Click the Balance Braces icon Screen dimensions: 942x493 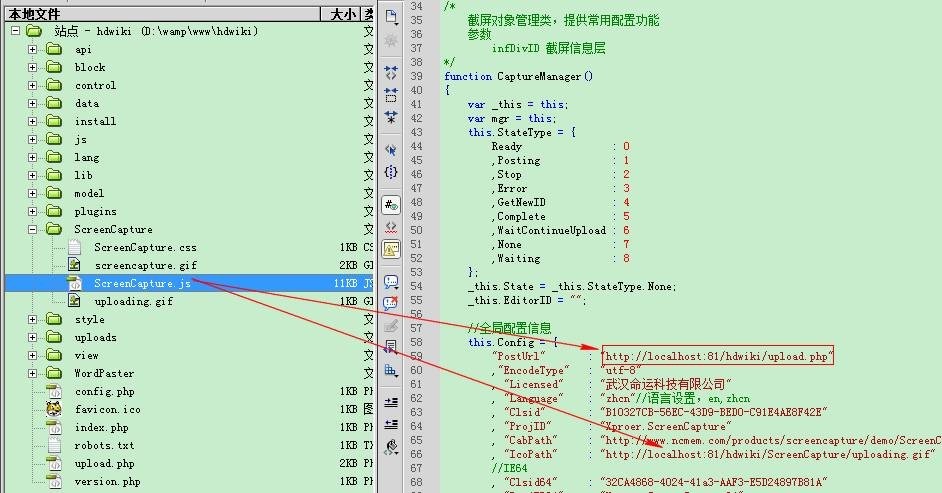391,172
